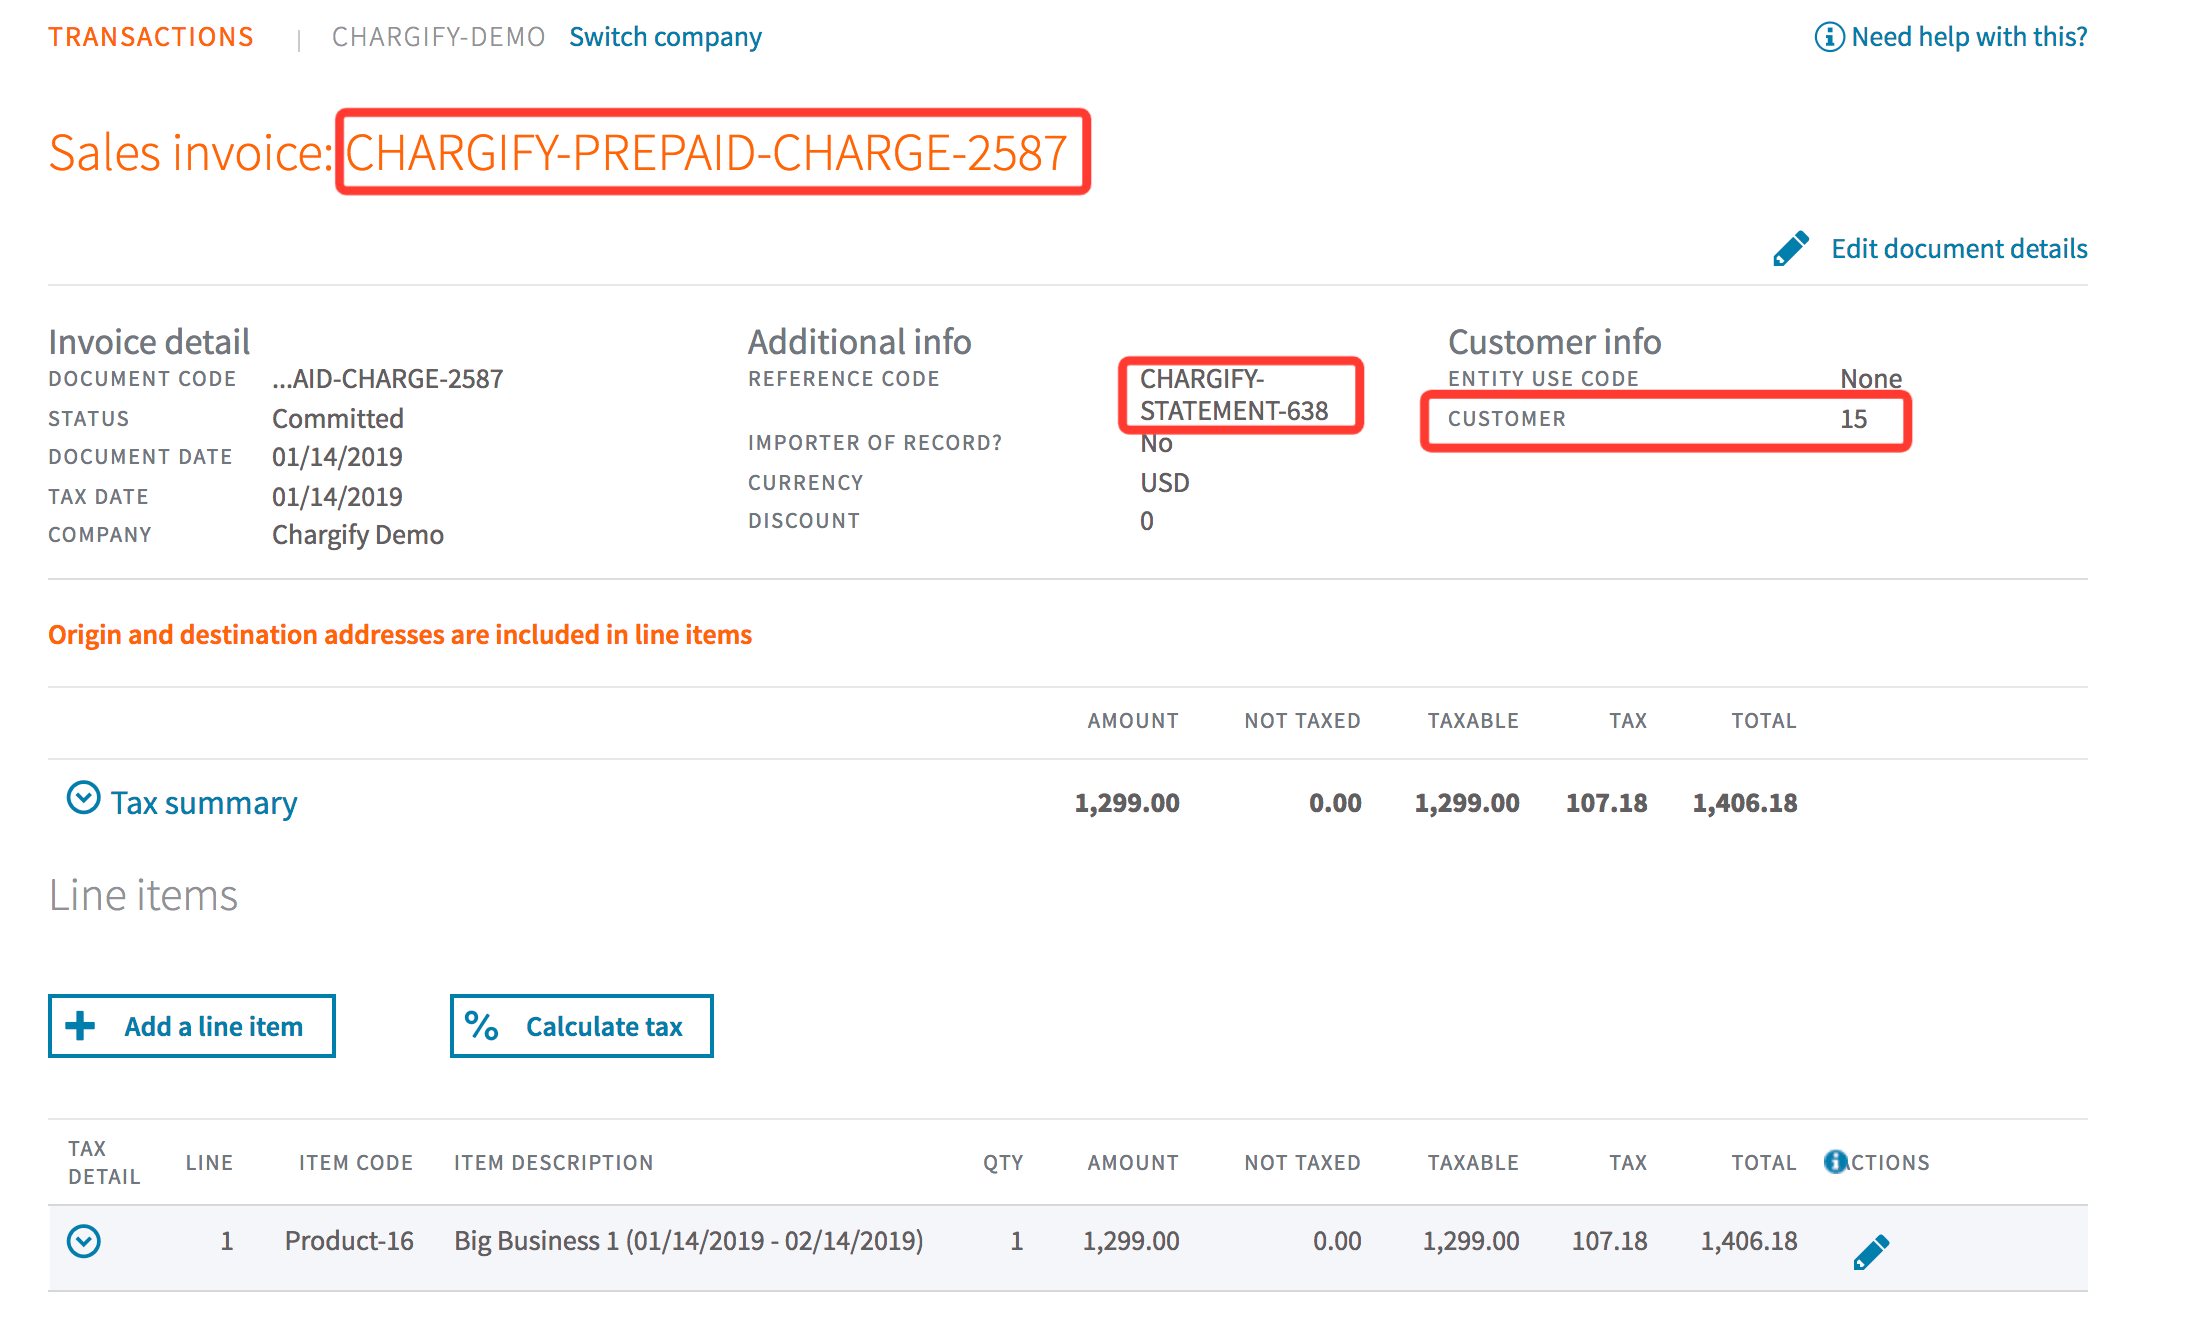Click the info icon beside Need help
2189x1343 pixels.
pos(1829,37)
